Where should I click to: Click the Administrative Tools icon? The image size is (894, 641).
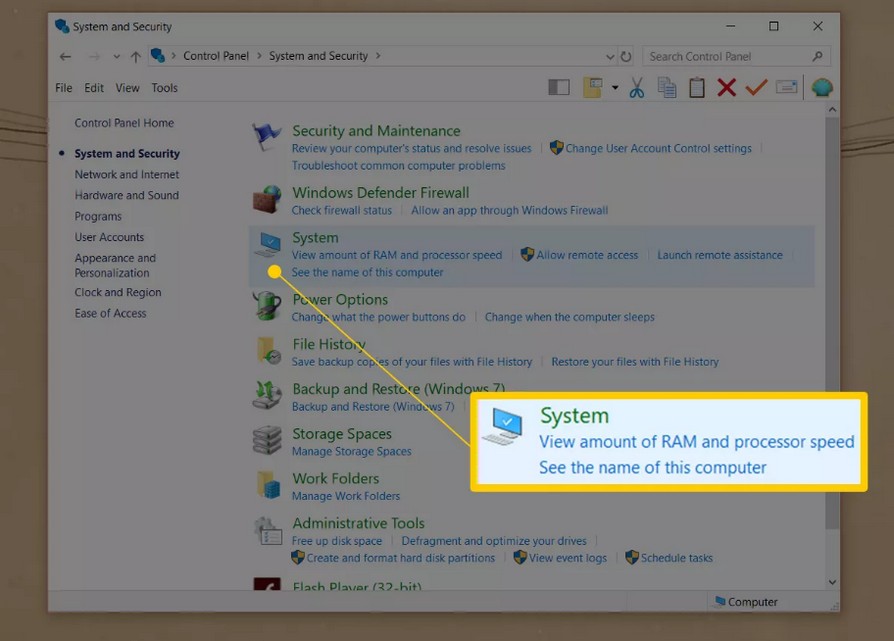tap(268, 530)
